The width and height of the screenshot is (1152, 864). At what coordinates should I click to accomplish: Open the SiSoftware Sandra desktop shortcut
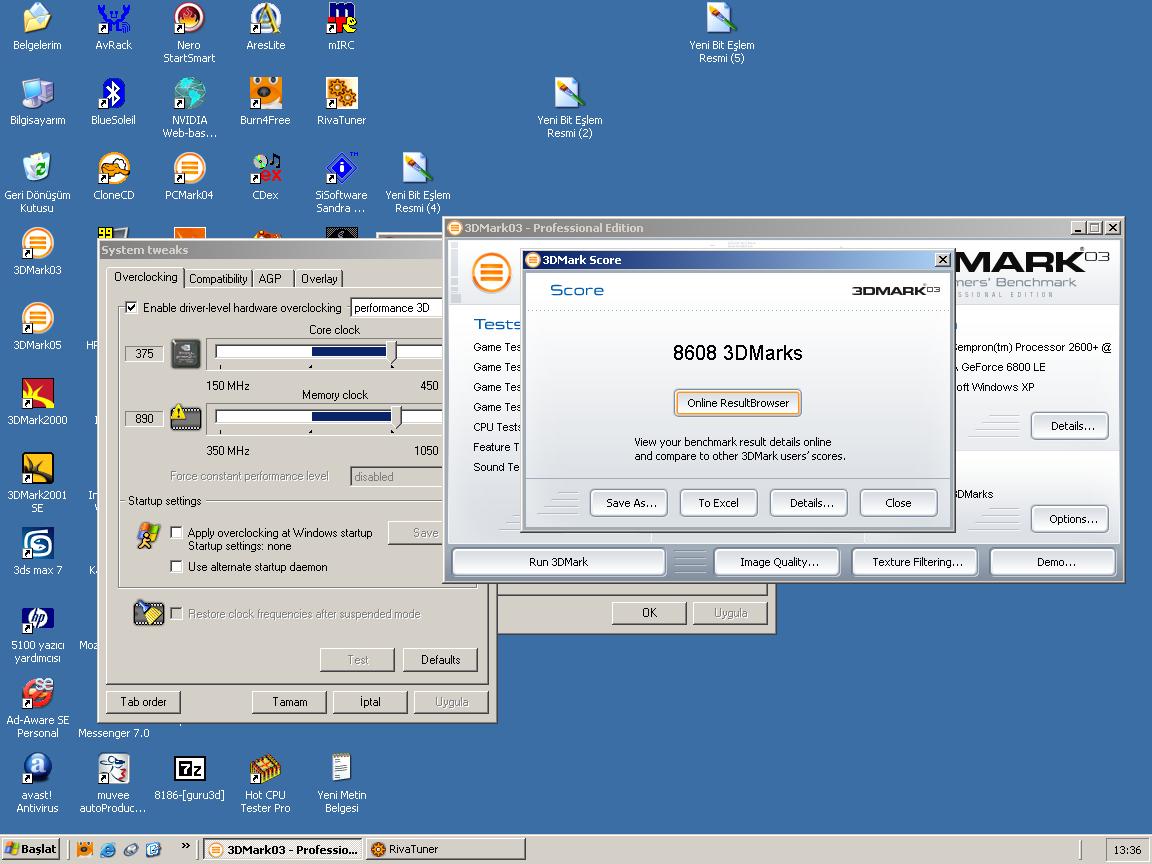tap(342, 170)
